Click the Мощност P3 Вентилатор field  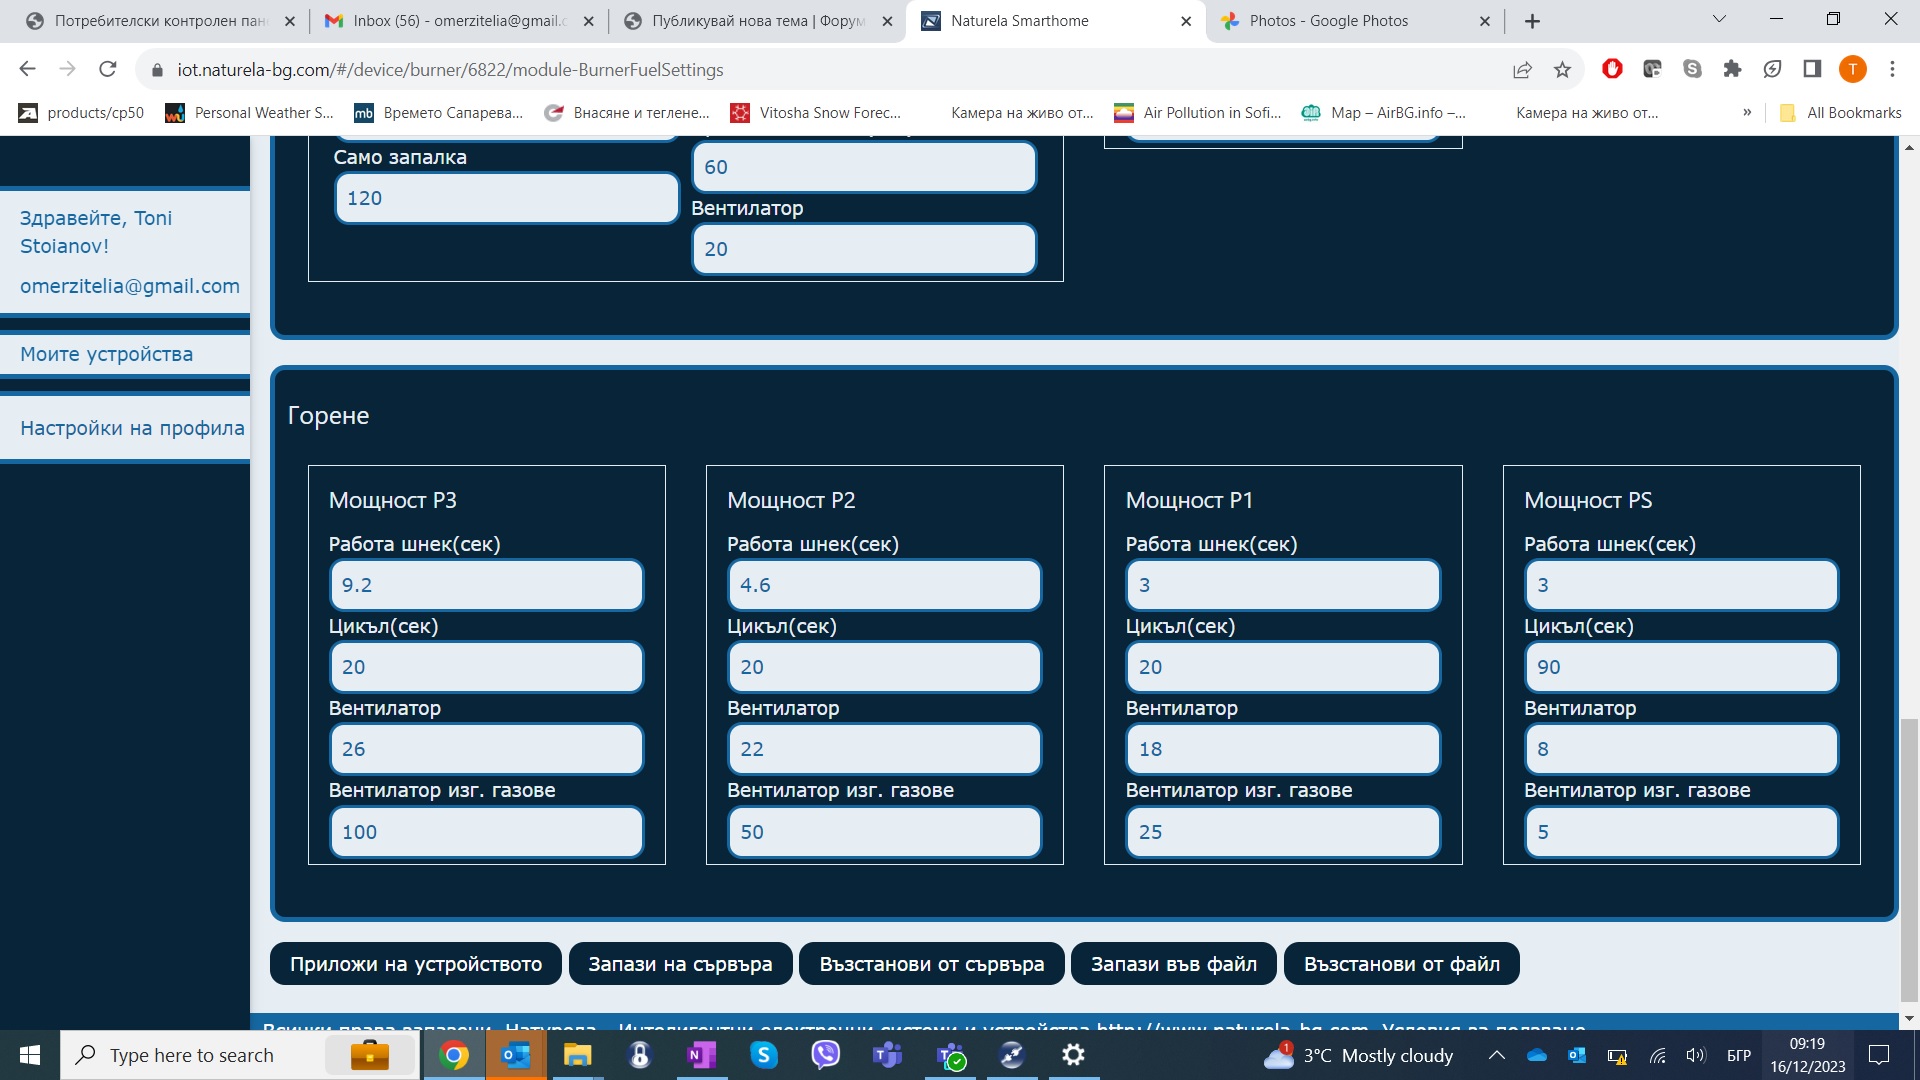pyautogui.click(x=486, y=749)
